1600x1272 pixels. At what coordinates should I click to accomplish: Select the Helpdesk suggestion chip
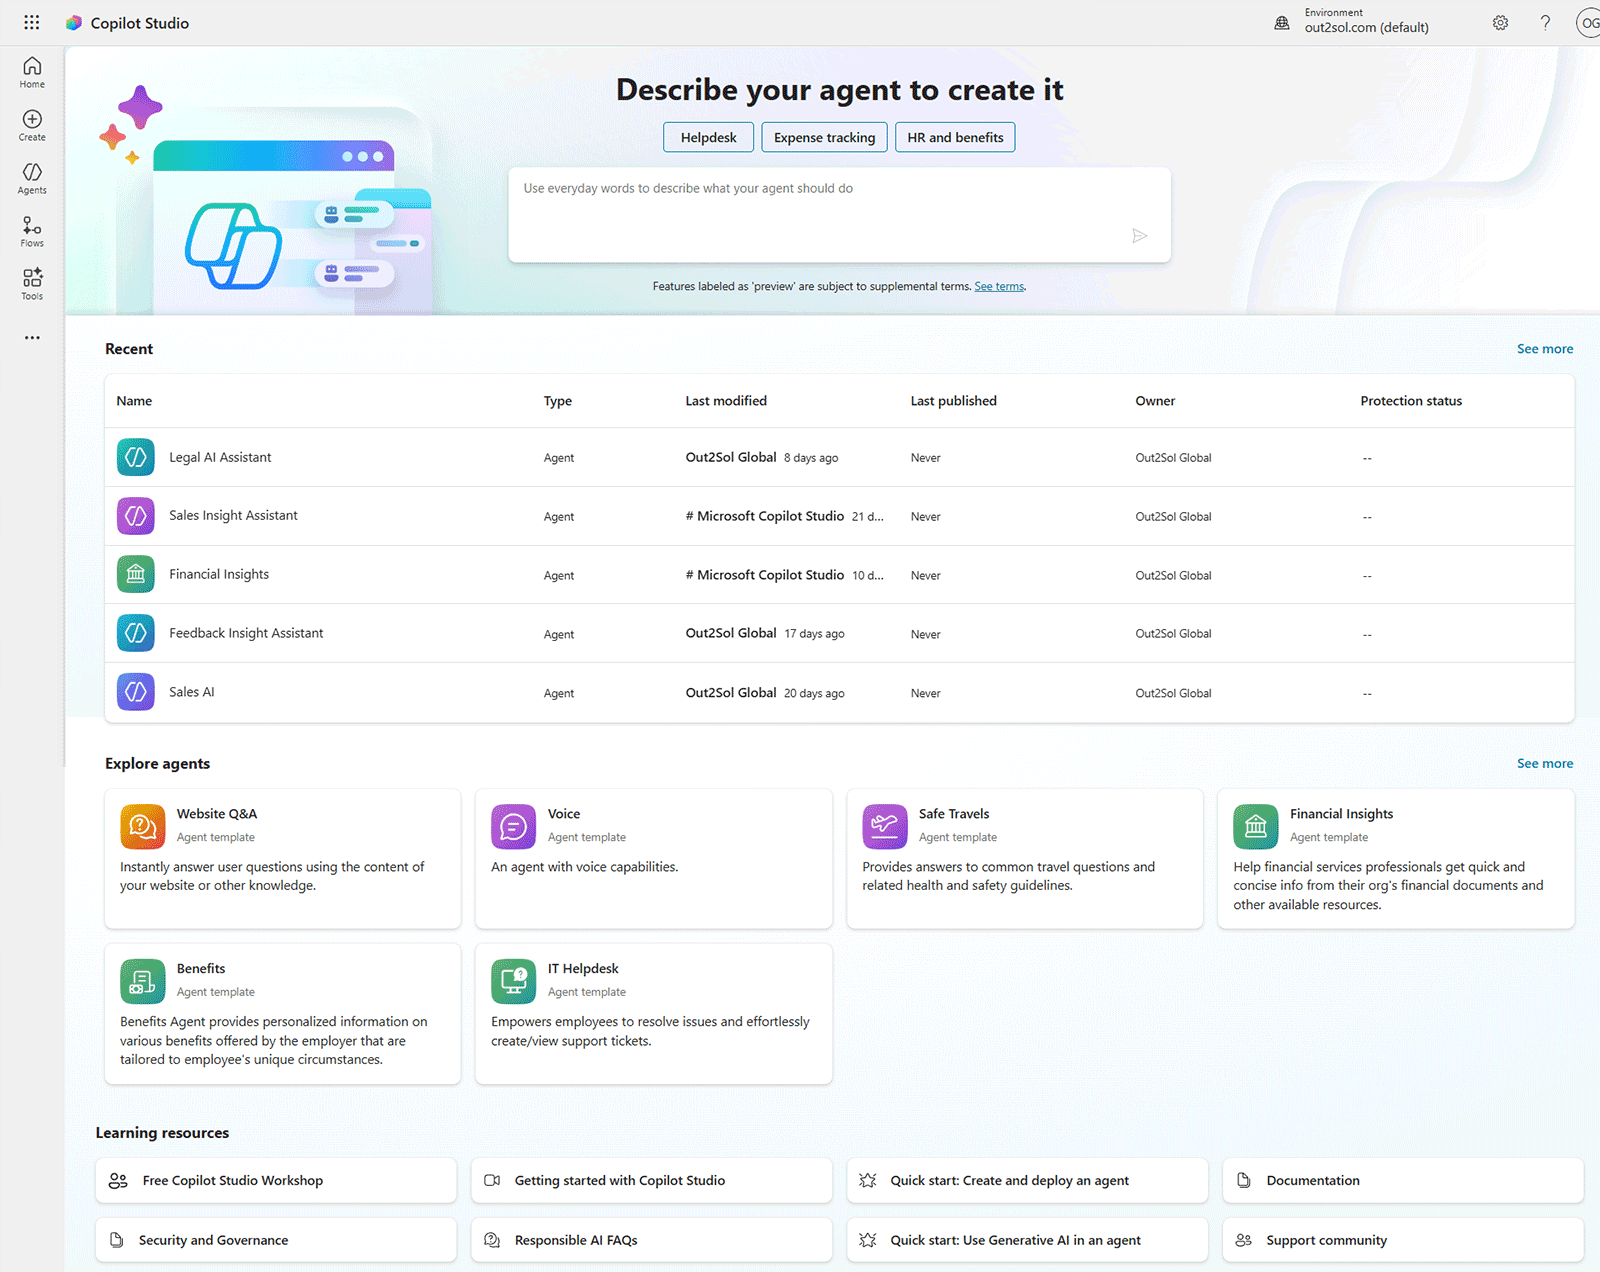[708, 137]
